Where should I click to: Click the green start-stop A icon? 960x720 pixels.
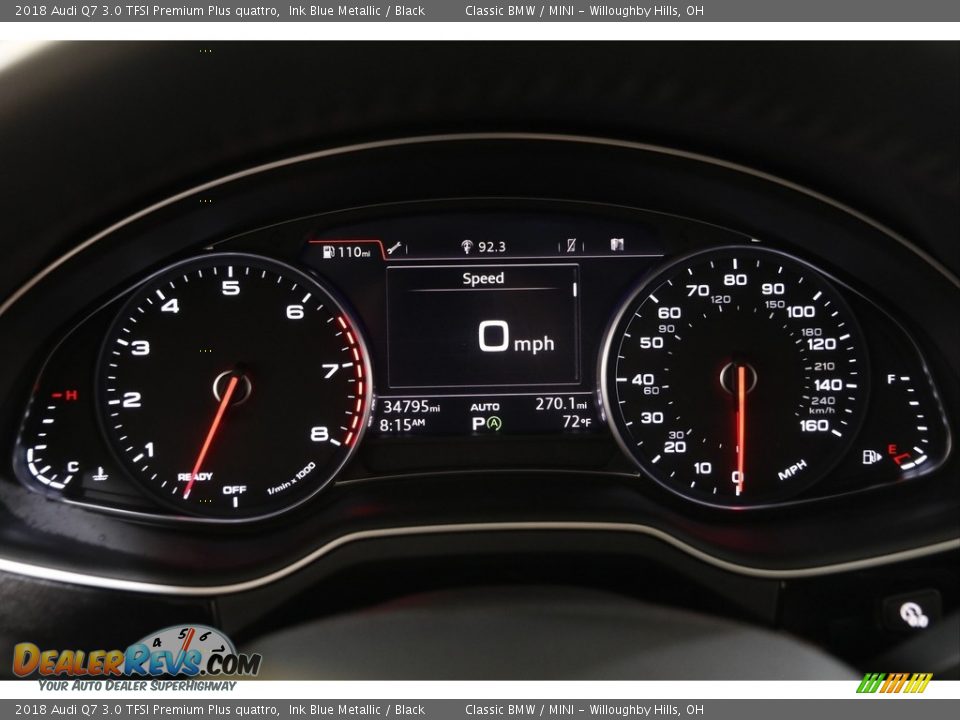(x=494, y=424)
